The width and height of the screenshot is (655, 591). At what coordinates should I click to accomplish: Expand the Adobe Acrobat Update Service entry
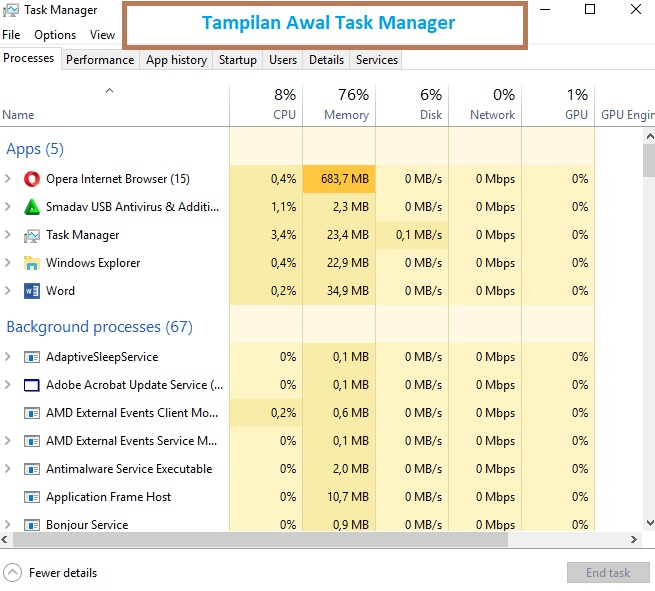(x=8, y=385)
